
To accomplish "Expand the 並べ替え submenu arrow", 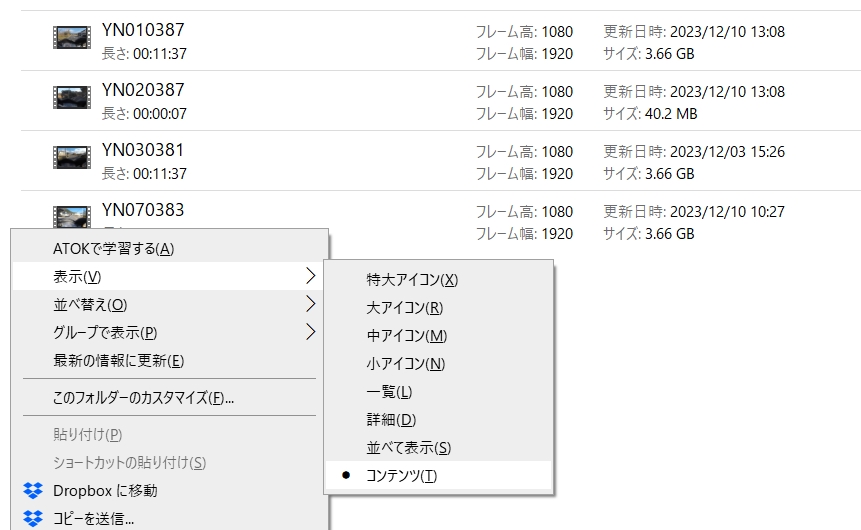I will pos(310,304).
